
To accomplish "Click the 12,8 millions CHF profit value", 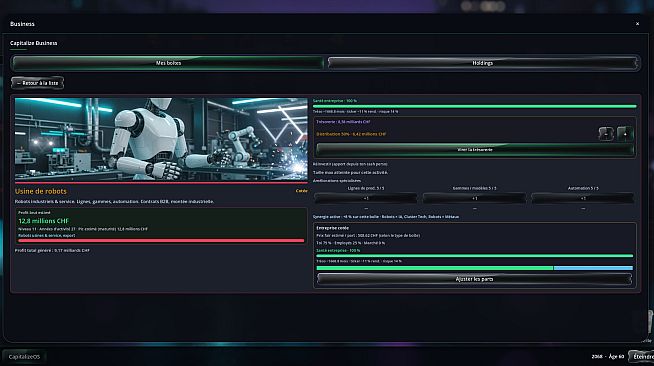I will tap(43, 221).
